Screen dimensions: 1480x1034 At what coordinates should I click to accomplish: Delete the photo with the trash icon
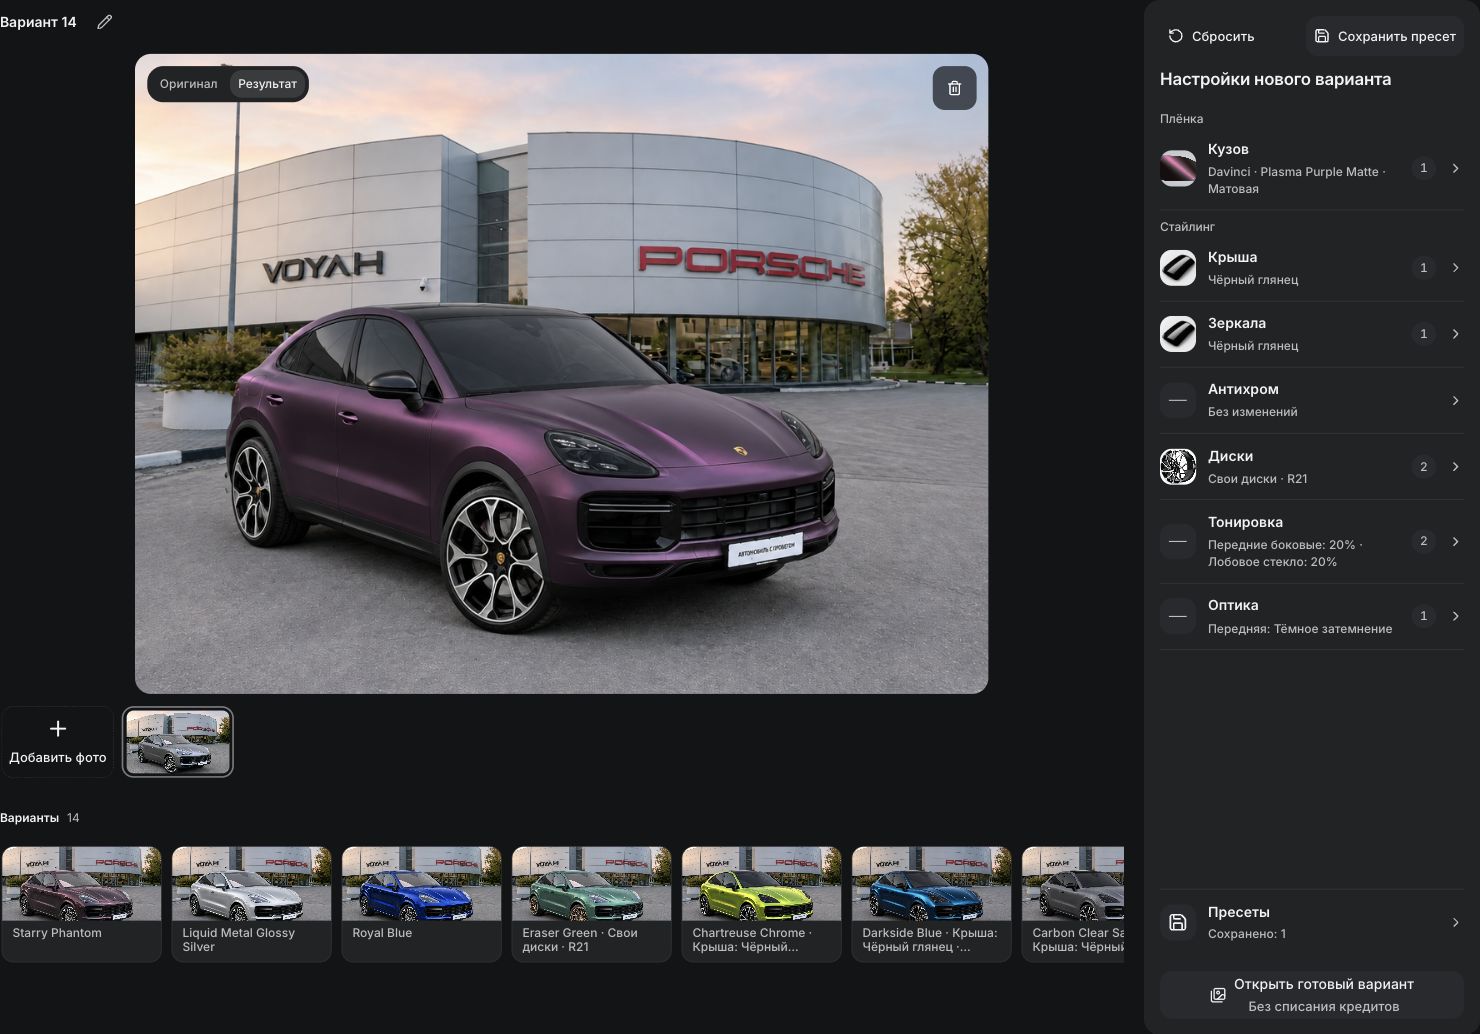coord(954,88)
